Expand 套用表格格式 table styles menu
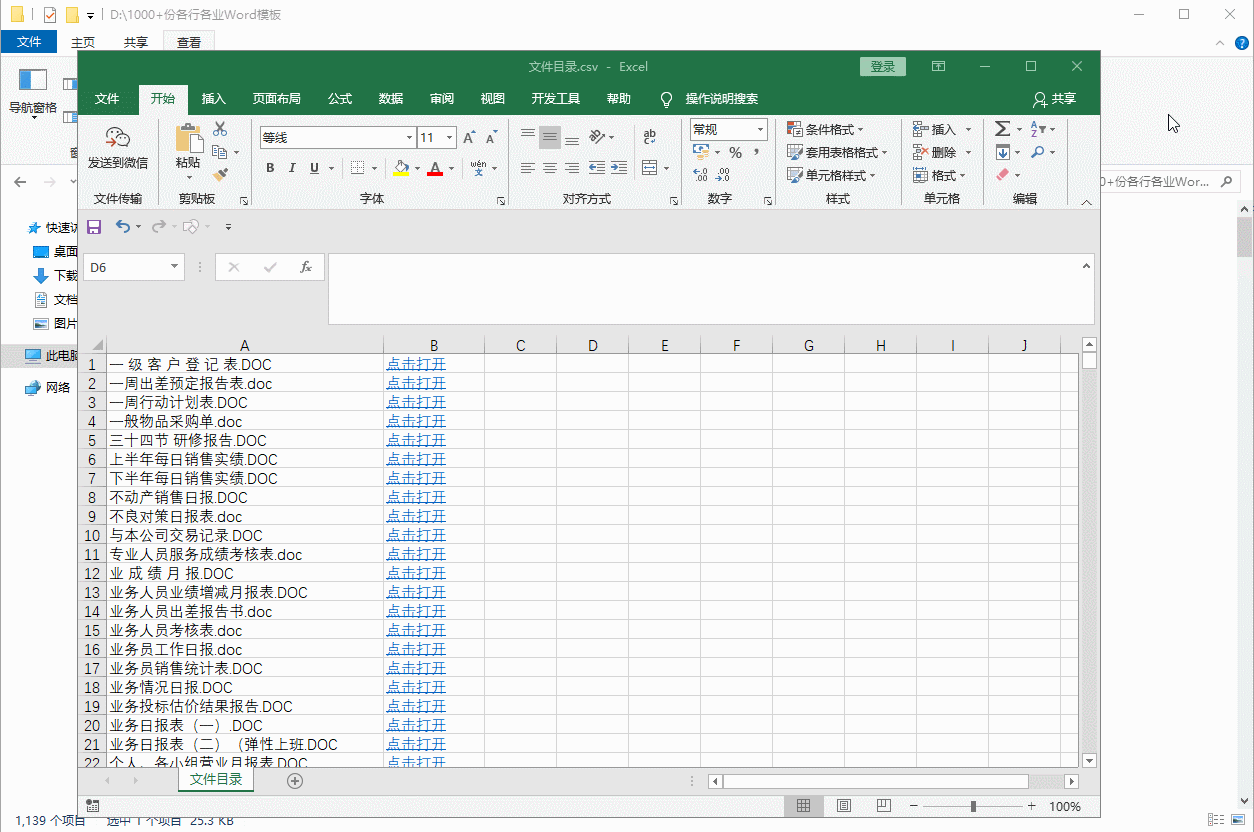Screen dimensions: 1254x832 coord(837,152)
